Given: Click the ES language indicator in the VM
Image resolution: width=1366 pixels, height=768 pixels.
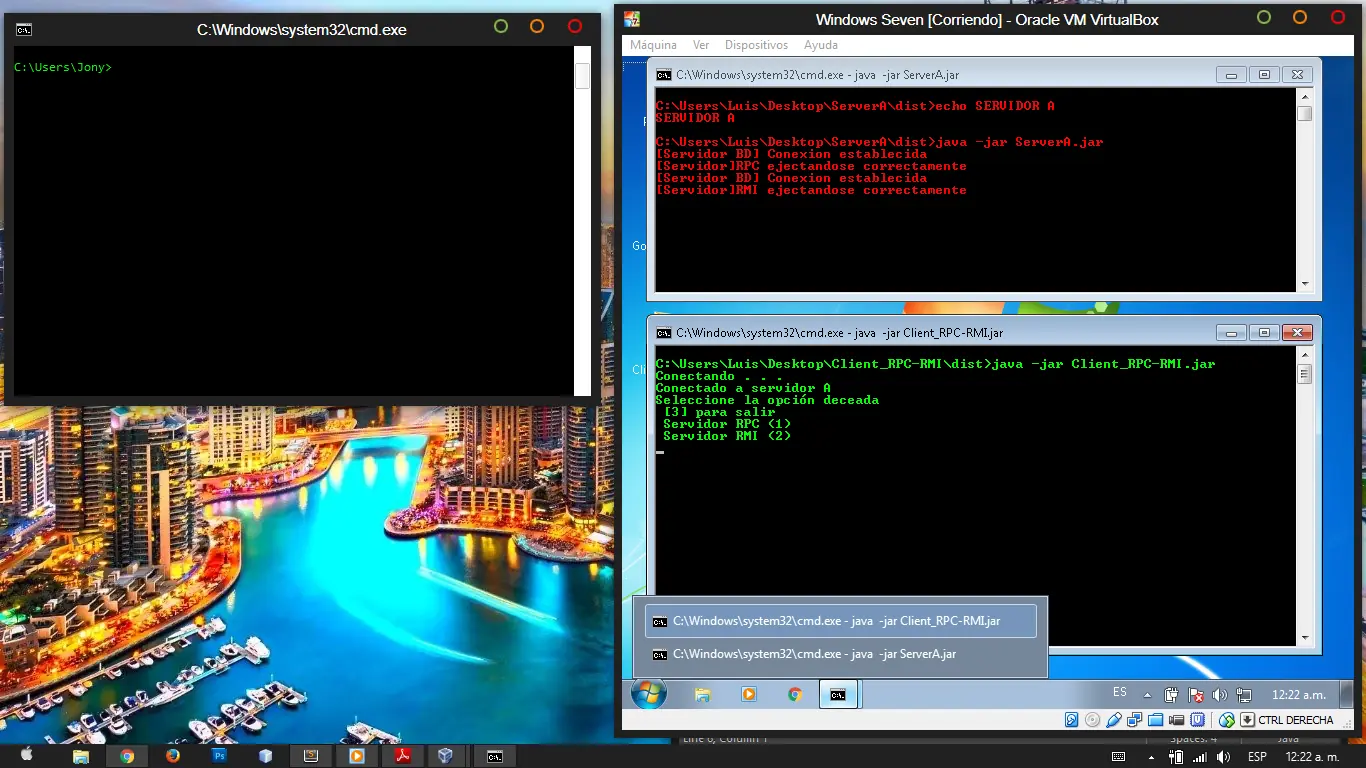Looking at the screenshot, I should click(1120, 692).
